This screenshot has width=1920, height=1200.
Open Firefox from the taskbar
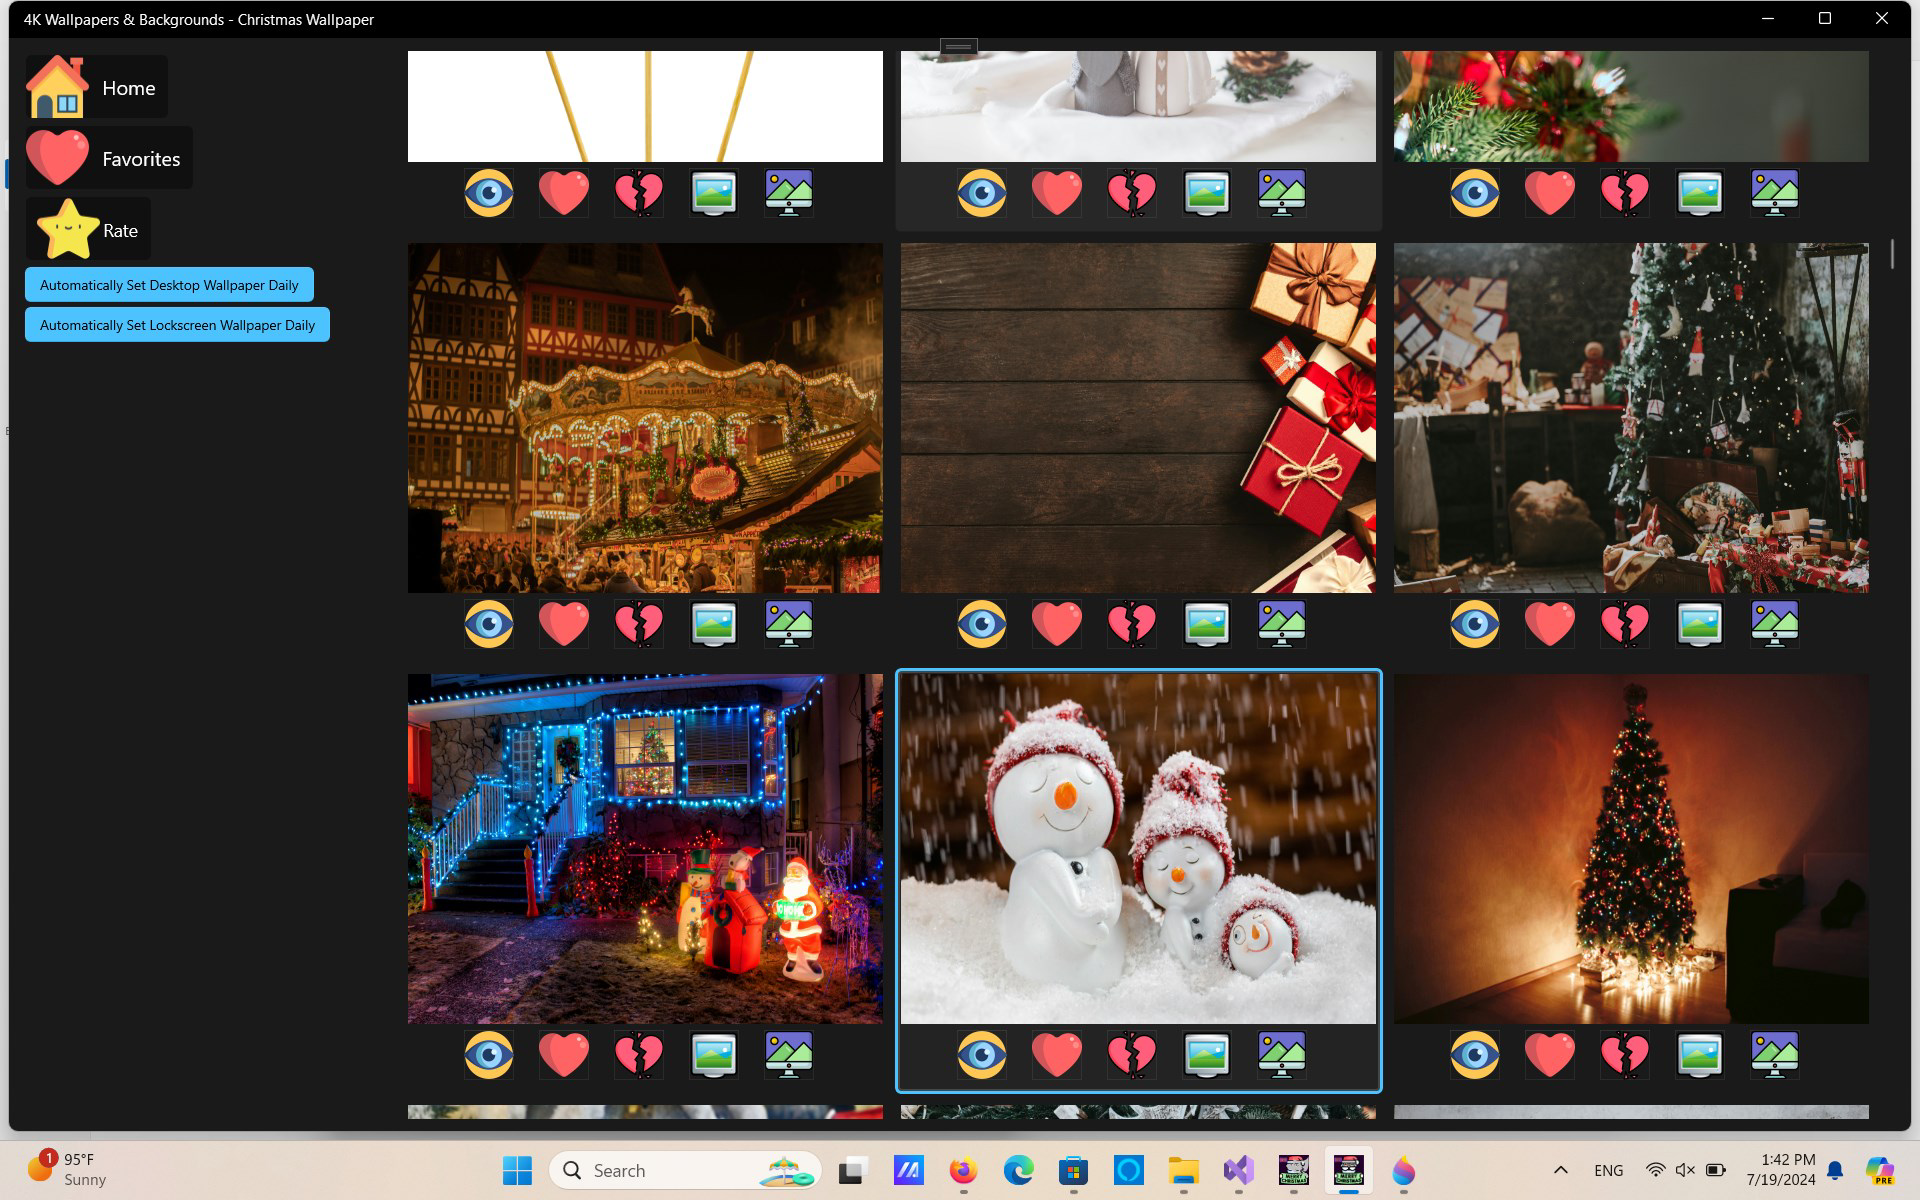pyautogui.click(x=963, y=1170)
